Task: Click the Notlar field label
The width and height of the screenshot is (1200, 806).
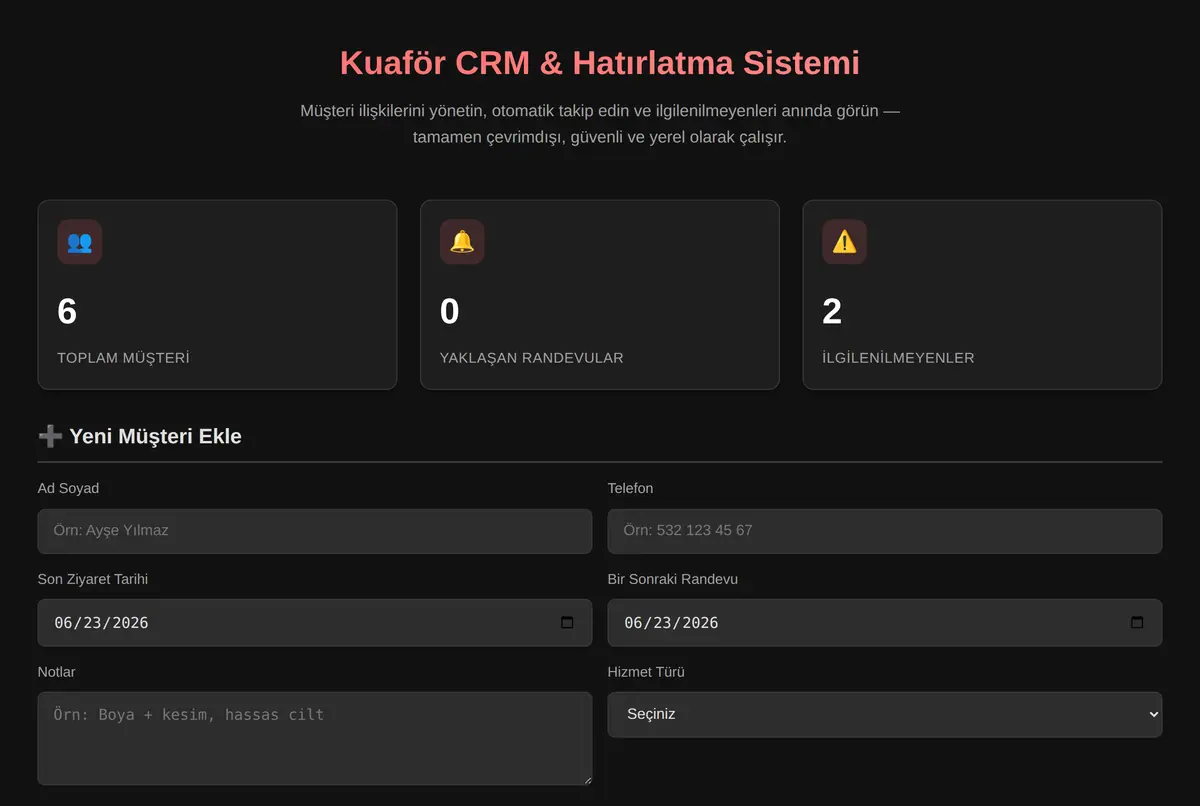Action: (56, 672)
